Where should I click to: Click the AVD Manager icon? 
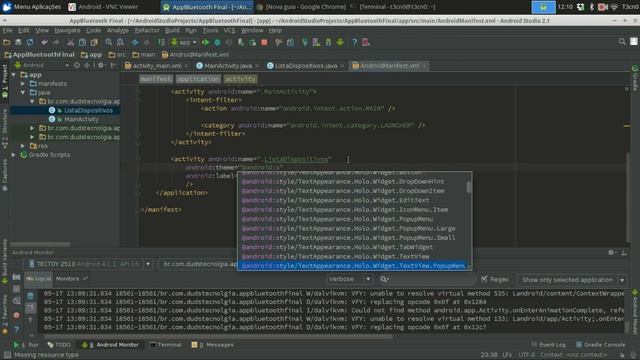click(316, 42)
